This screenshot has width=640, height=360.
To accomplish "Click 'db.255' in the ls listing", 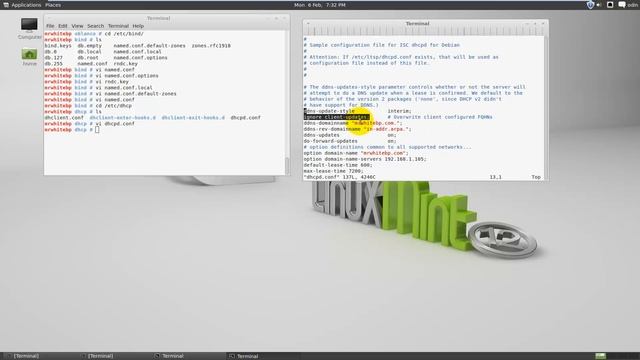I will [x=53, y=64].
